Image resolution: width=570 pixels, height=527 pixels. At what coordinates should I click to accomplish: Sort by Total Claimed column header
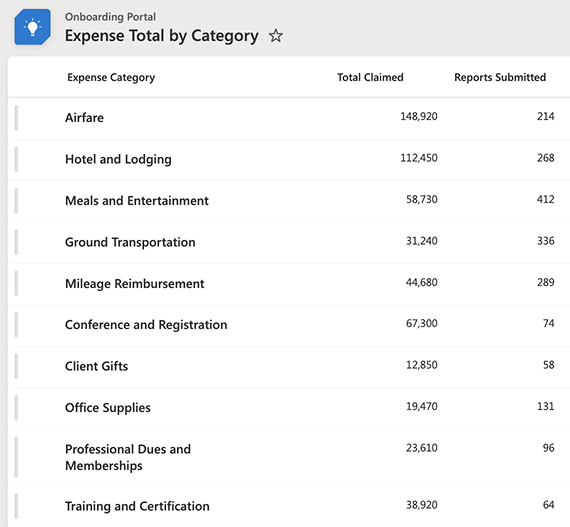pyautogui.click(x=370, y=77)
